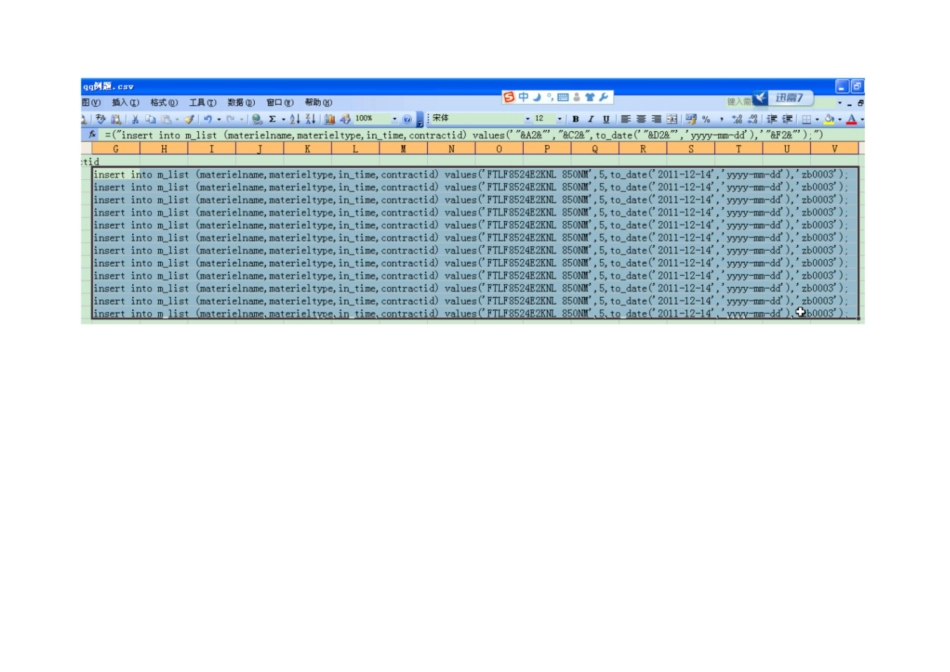Image resolution: width=950 pixels, height=672 pixels.
Task: Click Decrease Decimal icon
Action: point(752,119)
